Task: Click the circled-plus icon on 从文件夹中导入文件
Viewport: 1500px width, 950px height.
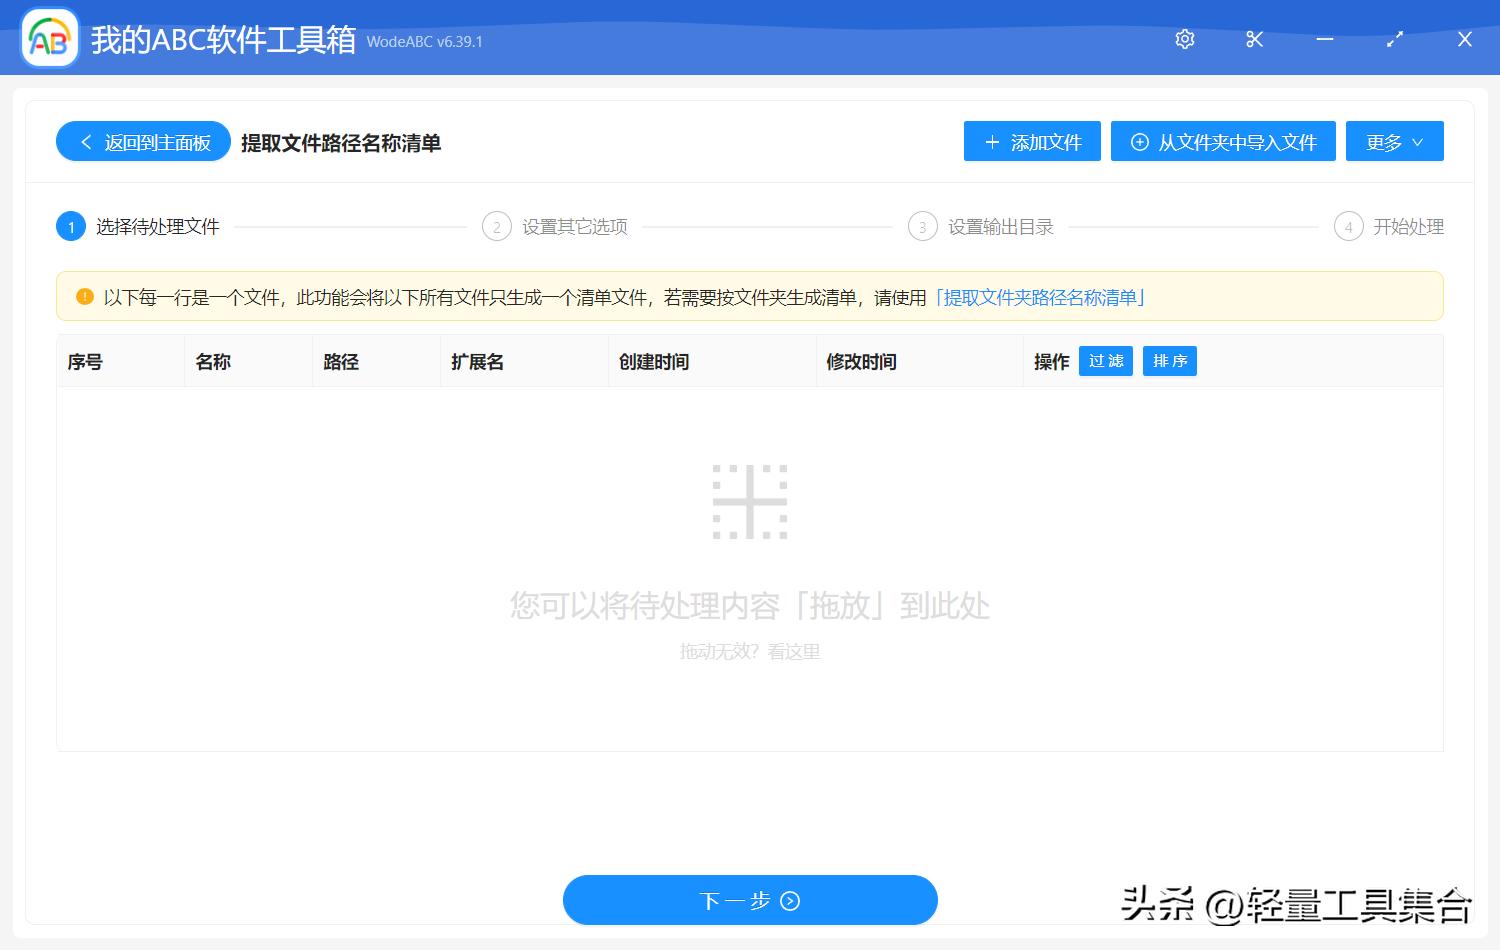Action: 1139,142
